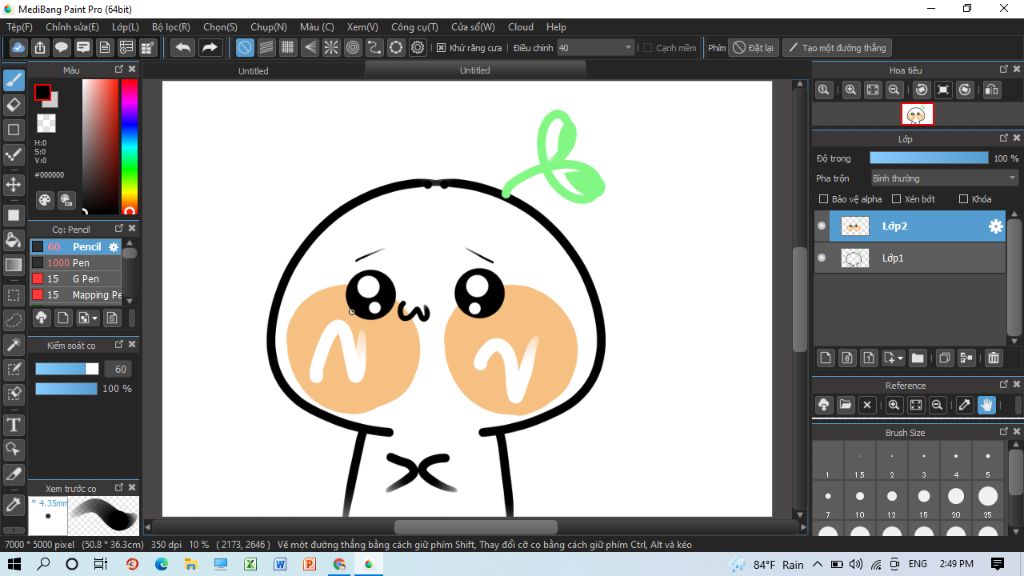Delete layer using the trash icon
The width and height of the screenshot is (1024, 576).
click(993, 358)
